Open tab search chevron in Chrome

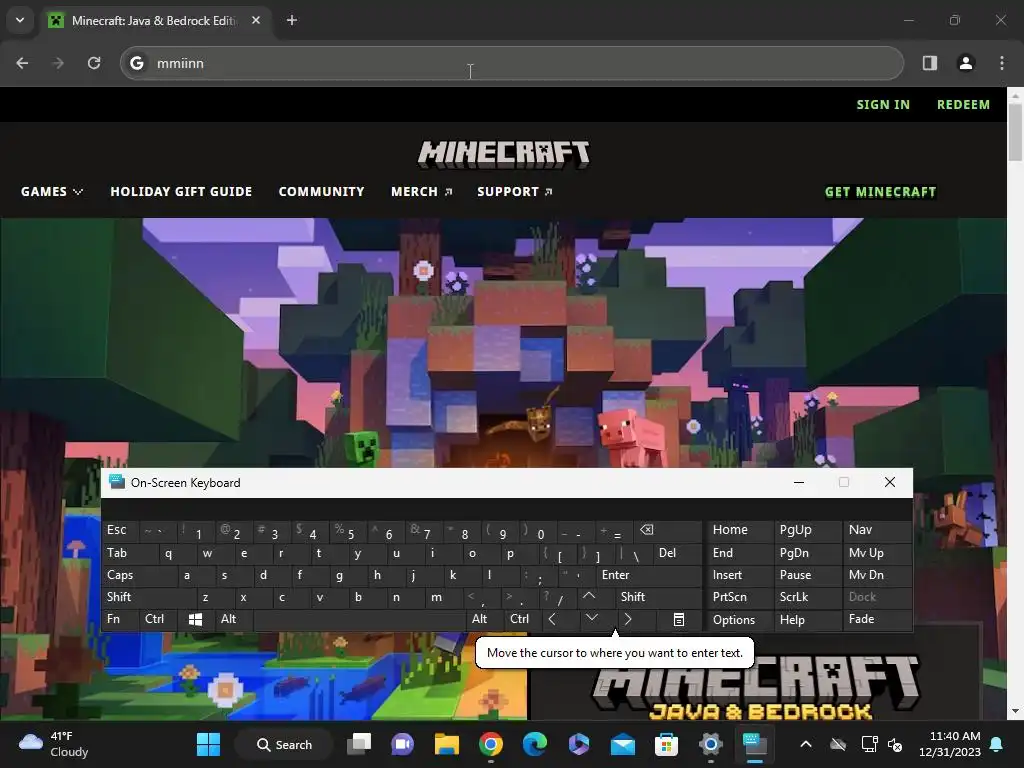pyautogui.click(x=20, y=20)
